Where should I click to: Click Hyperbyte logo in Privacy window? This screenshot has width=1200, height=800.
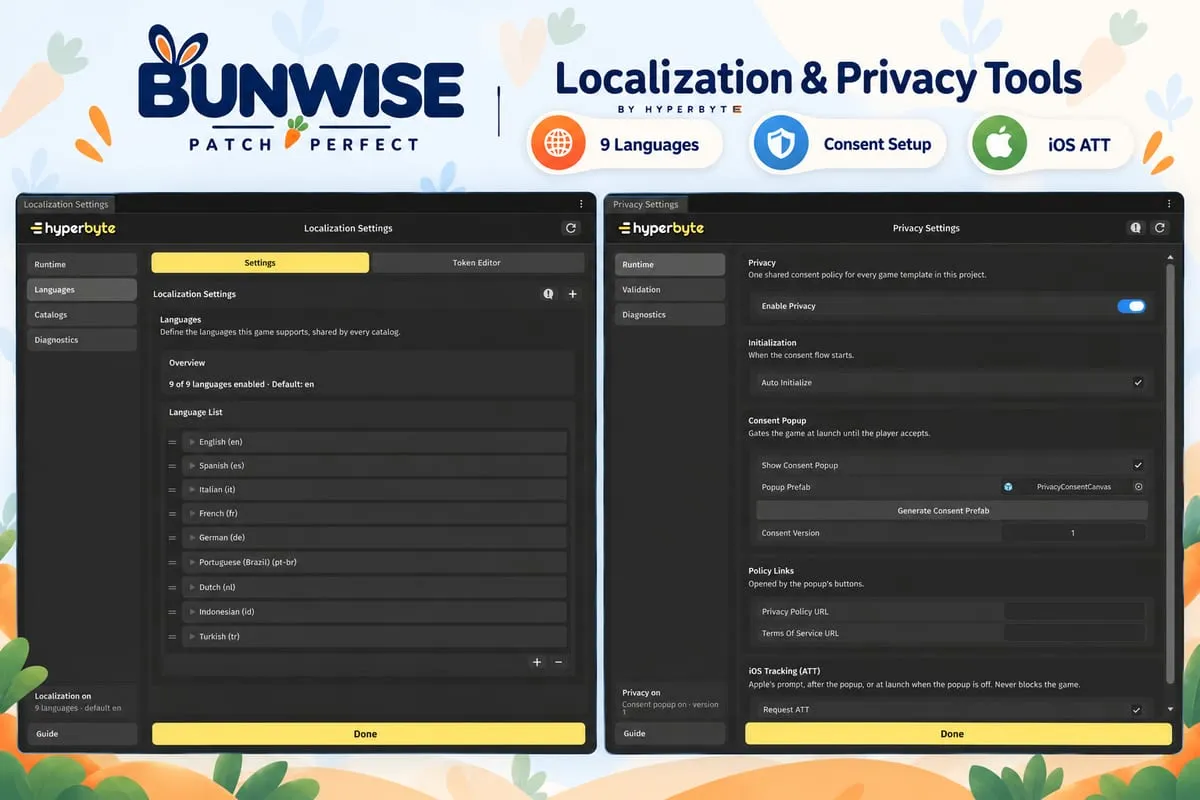[x=661, y=228]
